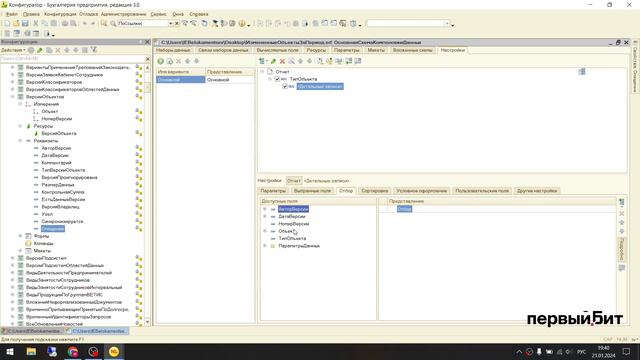Open the Windows Start menu

[9, 351]
